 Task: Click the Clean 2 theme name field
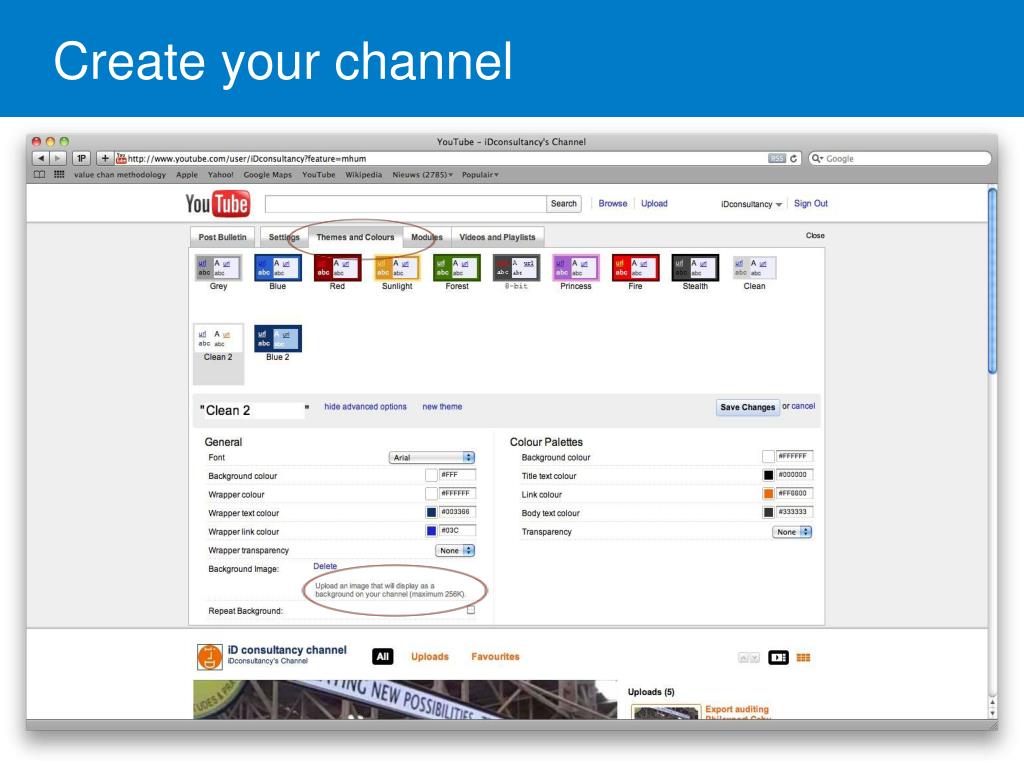pyautogui.click(x=255, y=410)
